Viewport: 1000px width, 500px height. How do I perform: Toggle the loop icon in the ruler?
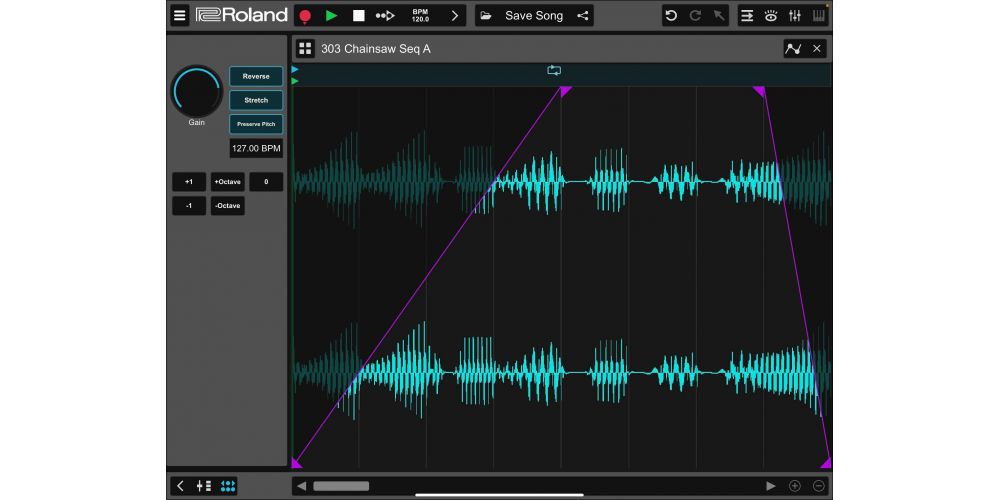554,70
